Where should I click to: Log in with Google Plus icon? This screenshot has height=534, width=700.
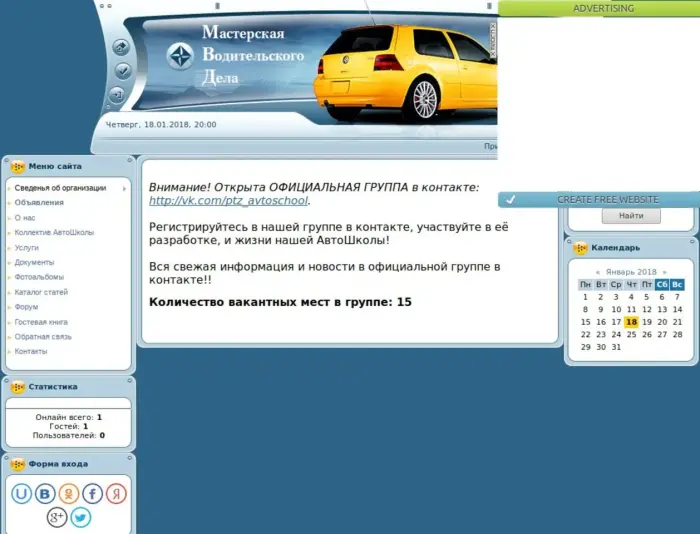(x=57, y=517)
